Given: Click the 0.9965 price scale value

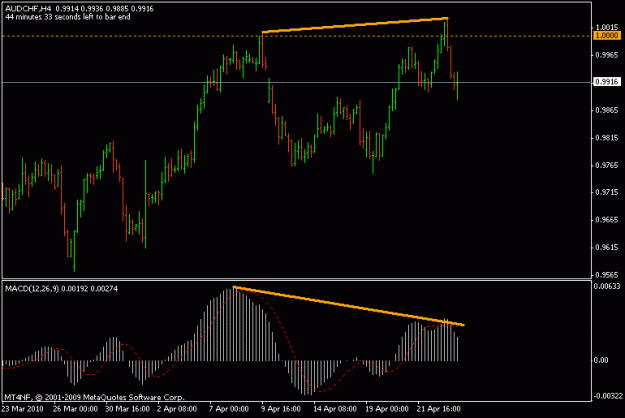Looking at the screenshot, I should click(x=607, y=55).
